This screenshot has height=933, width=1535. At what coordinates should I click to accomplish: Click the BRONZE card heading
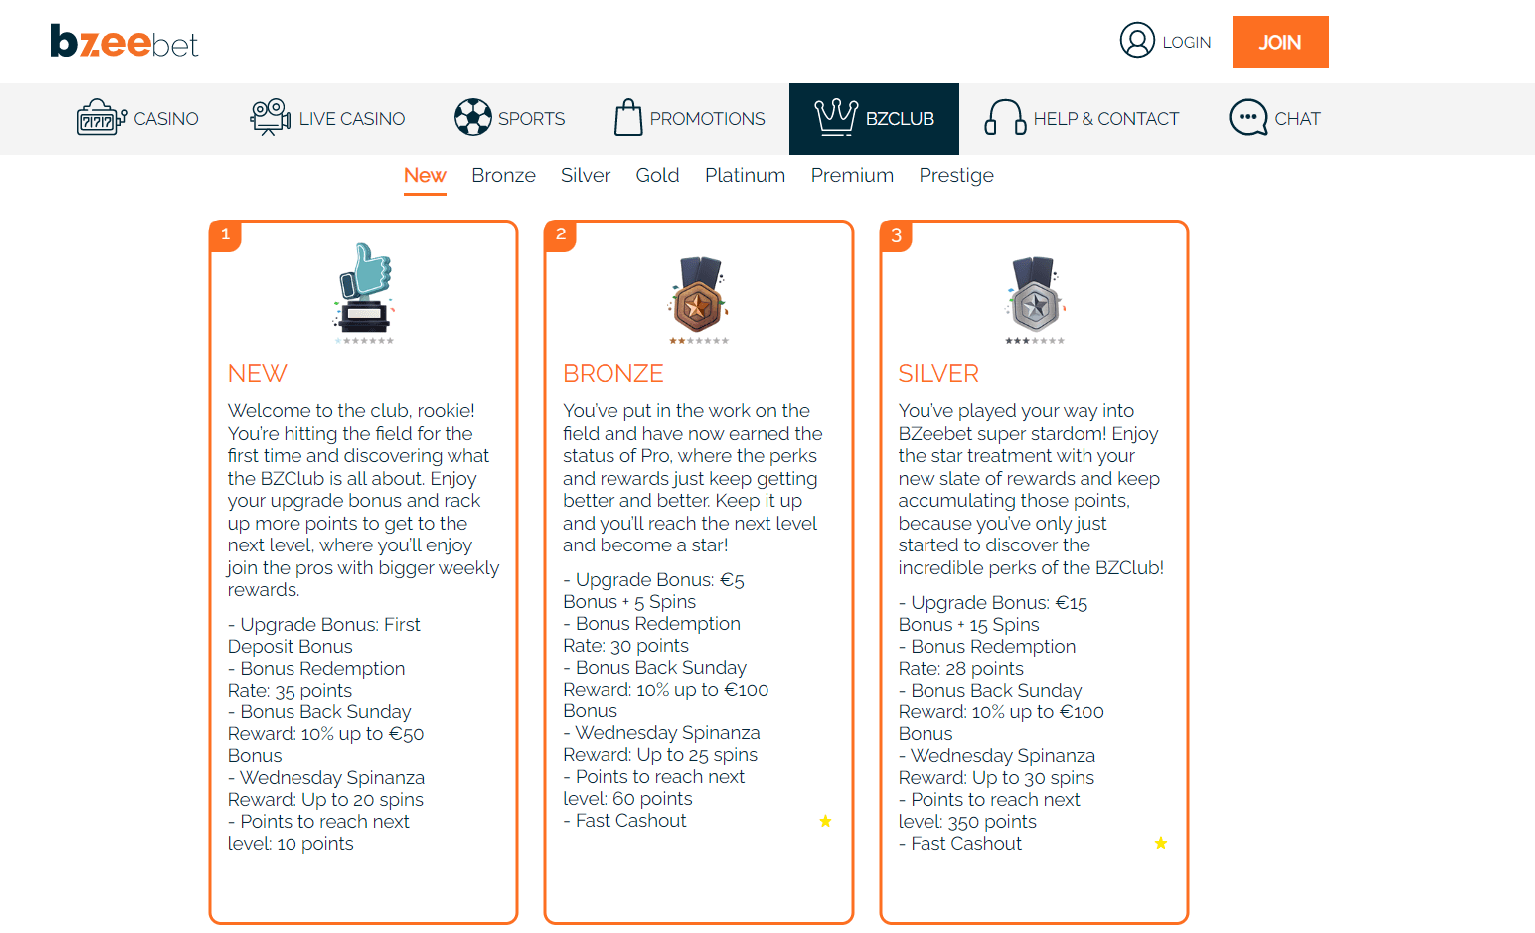(x=613, y=374)
